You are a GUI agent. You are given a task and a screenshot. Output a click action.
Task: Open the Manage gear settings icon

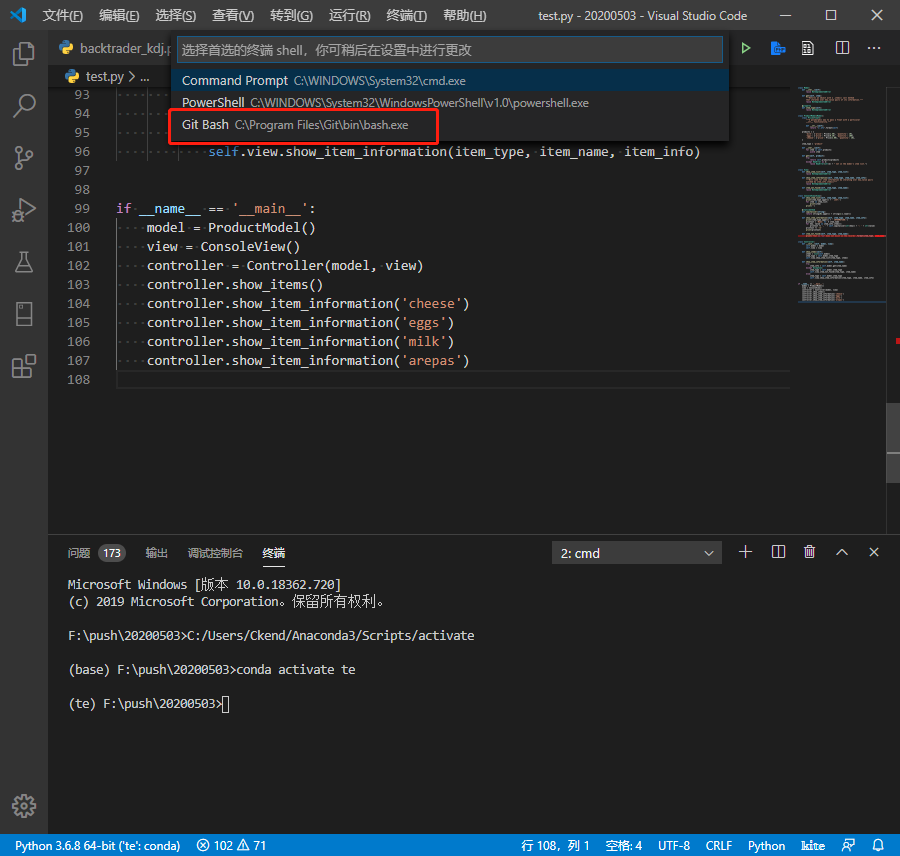click(x=23, y=805)
